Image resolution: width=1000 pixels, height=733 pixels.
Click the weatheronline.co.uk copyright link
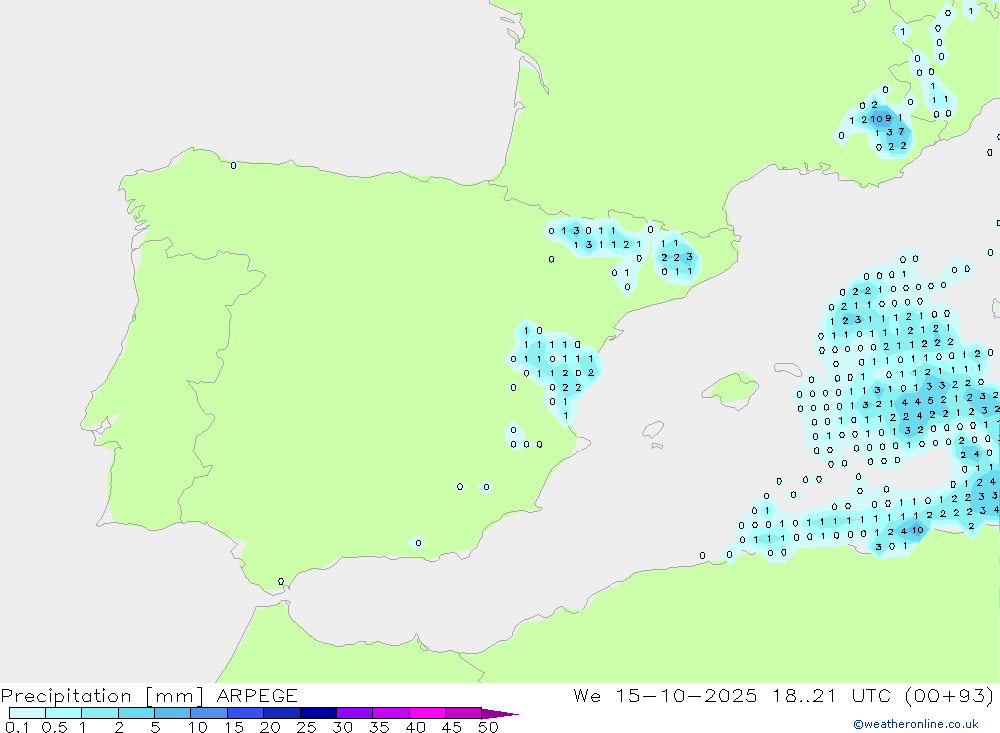pyautogui.click(x=915, y=724)
